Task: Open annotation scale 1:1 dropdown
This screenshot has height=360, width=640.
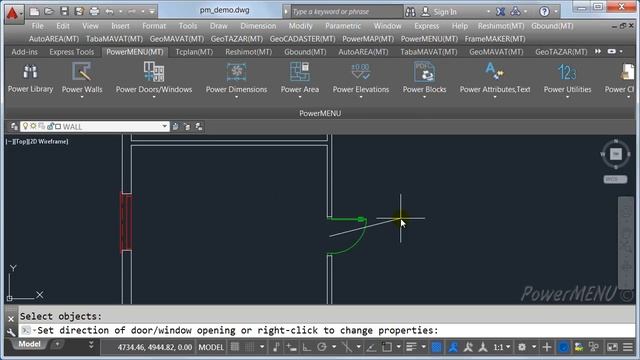Action: click(502, 347)
